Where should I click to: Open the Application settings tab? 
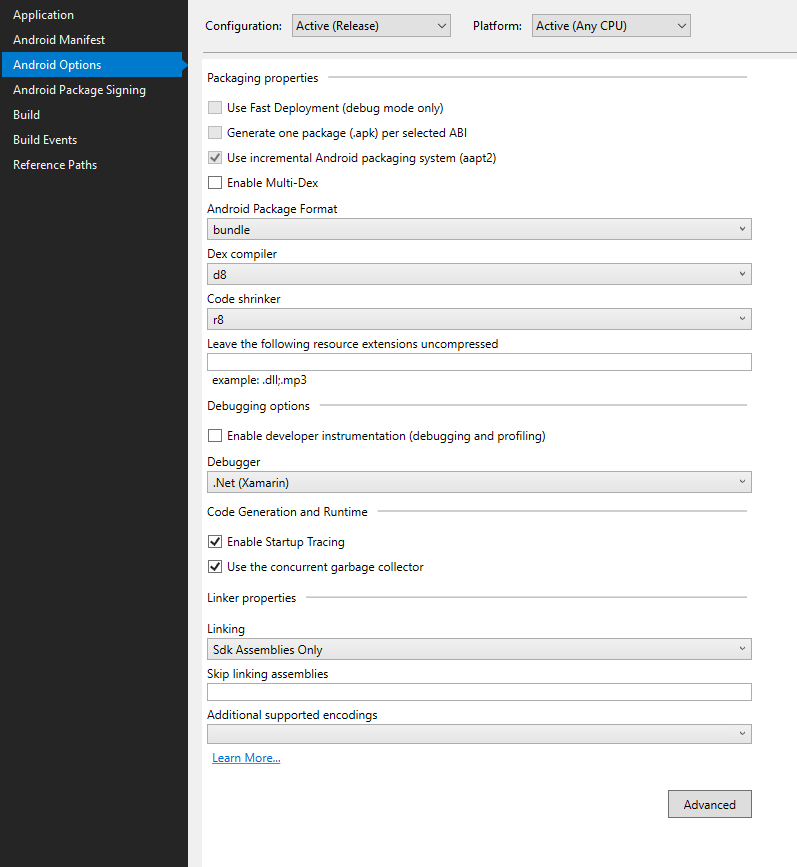click(x=43, y=15)
